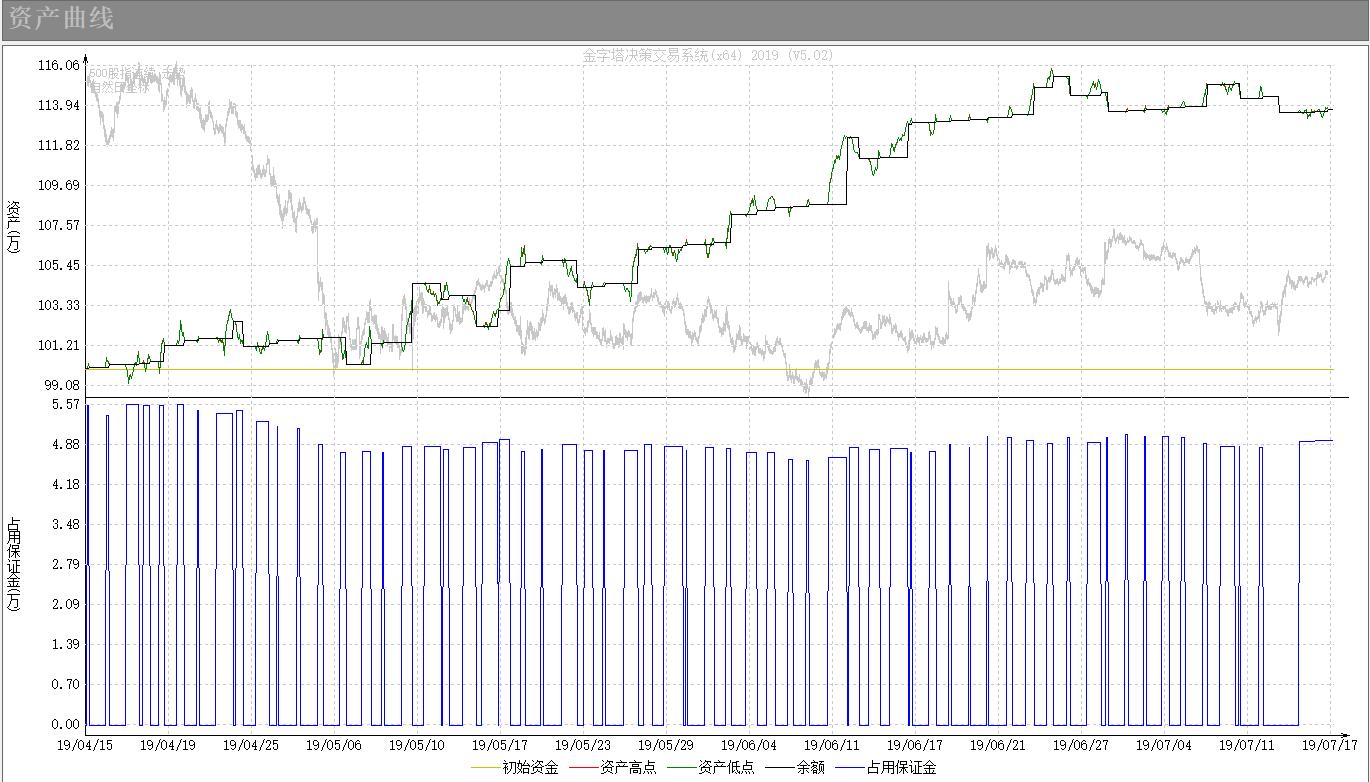Click the red 资产高点 legend line swatch
The width and height of the screenshot is (1370, 782).
[582, 768]
